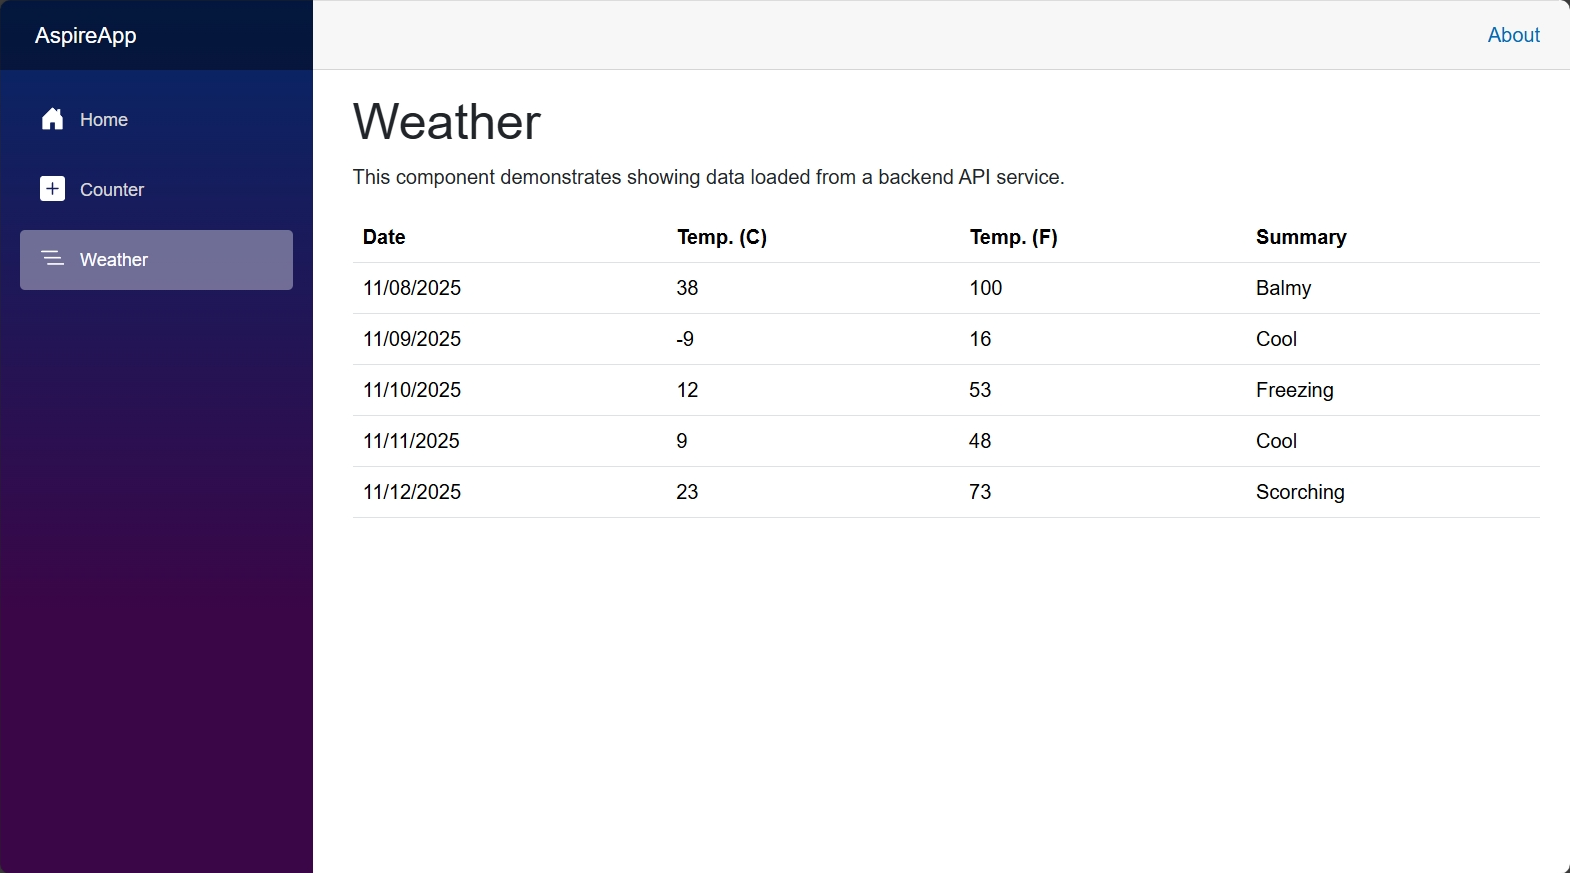Select the Weather label in the sidebar

coord(114,260)
